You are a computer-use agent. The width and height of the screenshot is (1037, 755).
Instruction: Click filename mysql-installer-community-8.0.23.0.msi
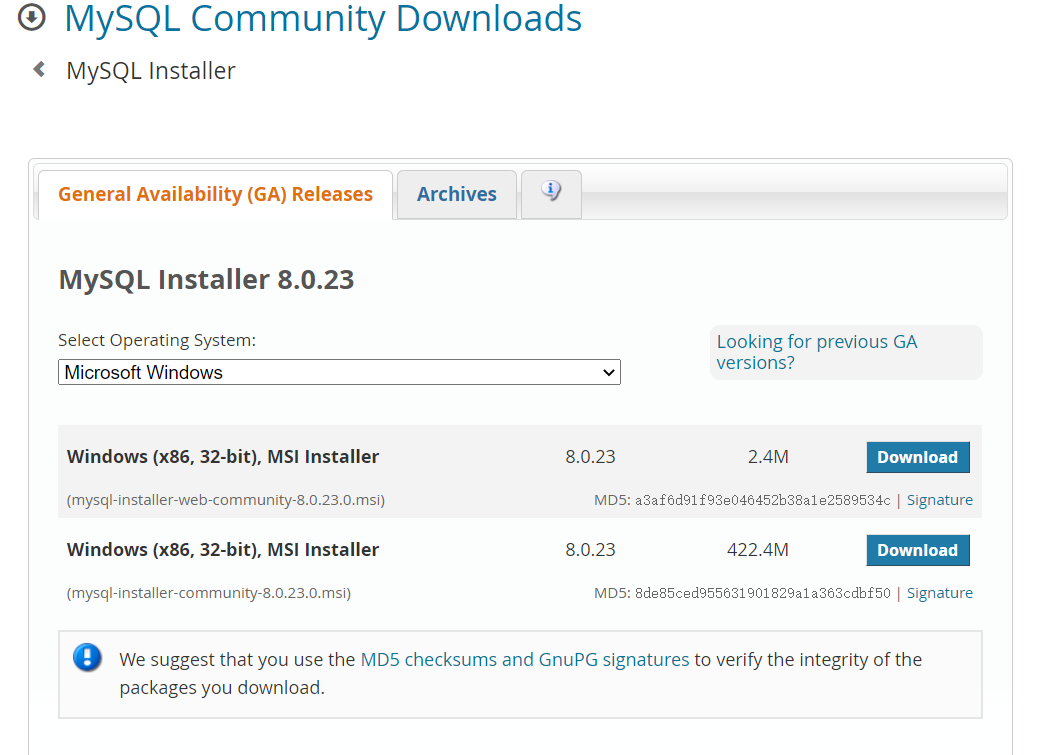(208, 593)
